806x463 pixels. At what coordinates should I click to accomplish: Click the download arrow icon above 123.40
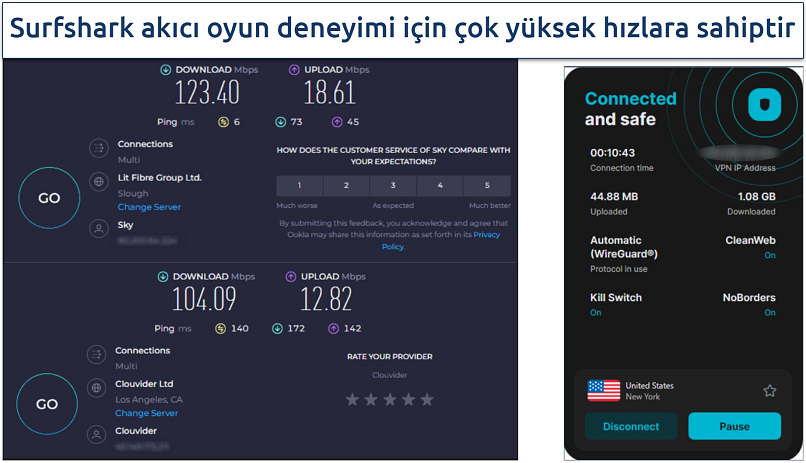tap(165, 70)
